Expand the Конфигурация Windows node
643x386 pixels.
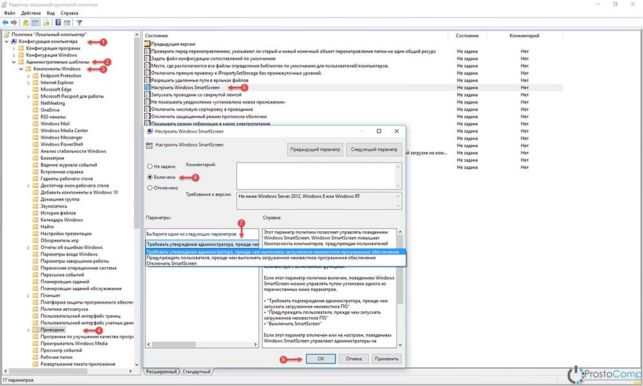pos(14,55)
